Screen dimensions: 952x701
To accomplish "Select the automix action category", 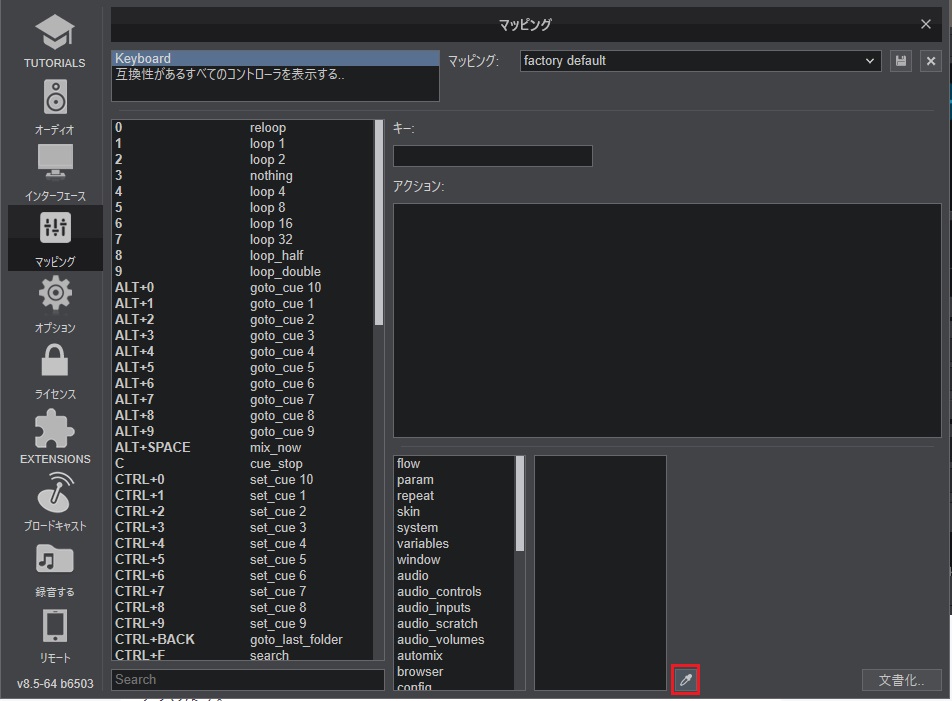I will [454, 655].
